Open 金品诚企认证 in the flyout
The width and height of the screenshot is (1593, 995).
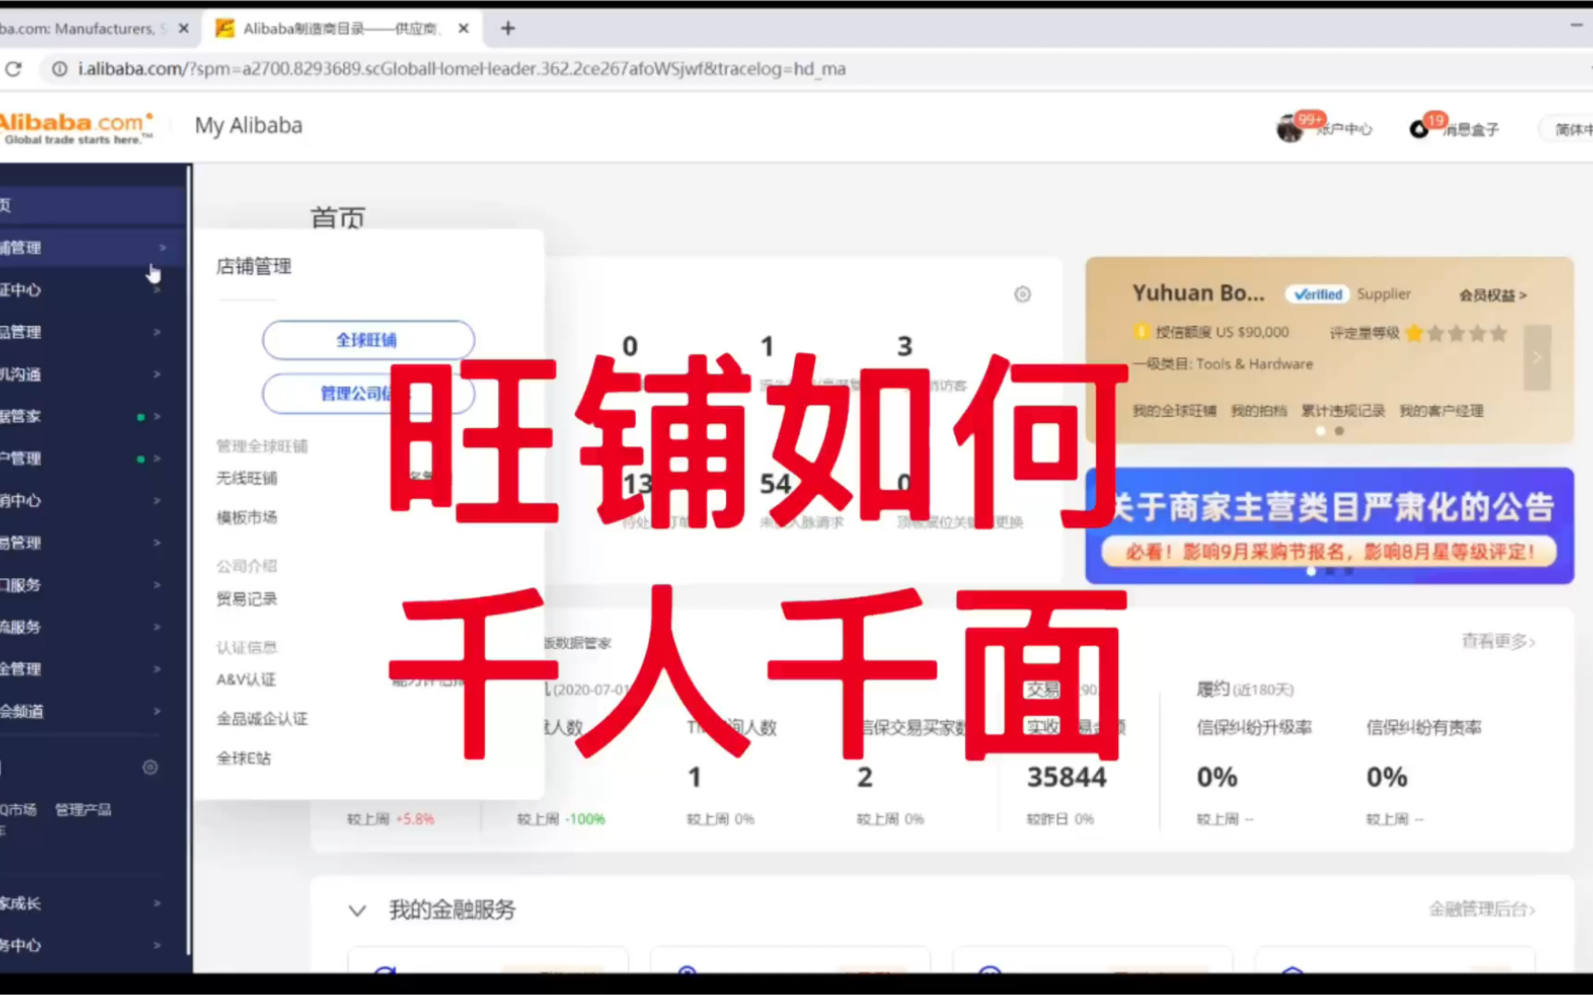coord(262,719)
